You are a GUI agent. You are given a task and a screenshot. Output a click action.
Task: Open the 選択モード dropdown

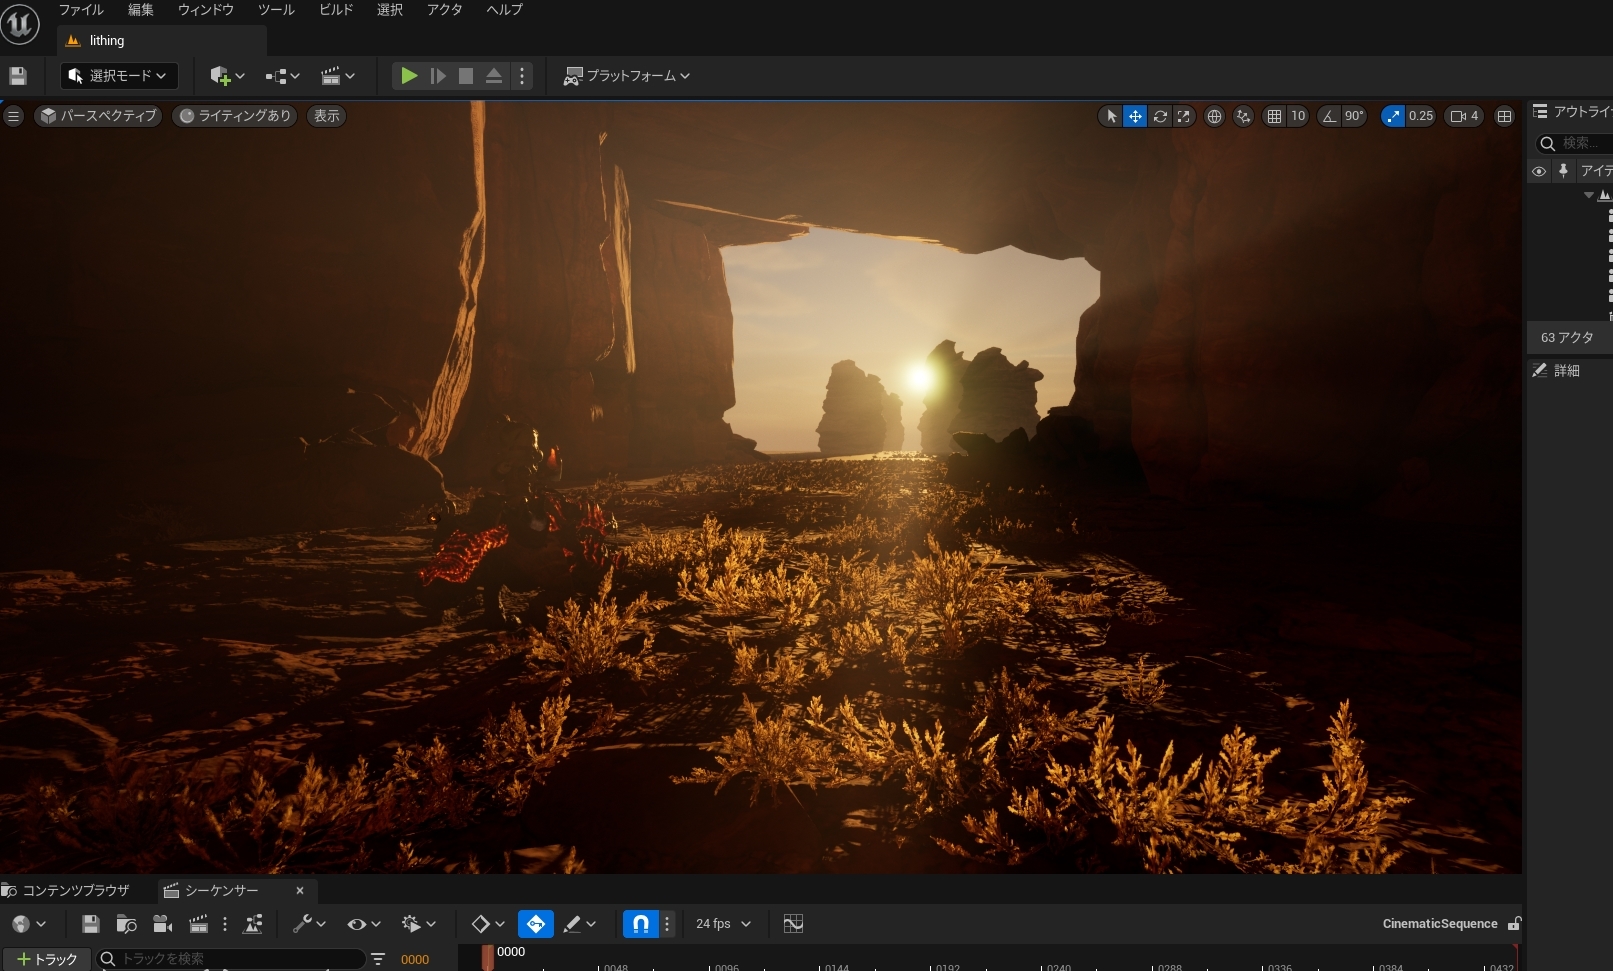(119, 76)
